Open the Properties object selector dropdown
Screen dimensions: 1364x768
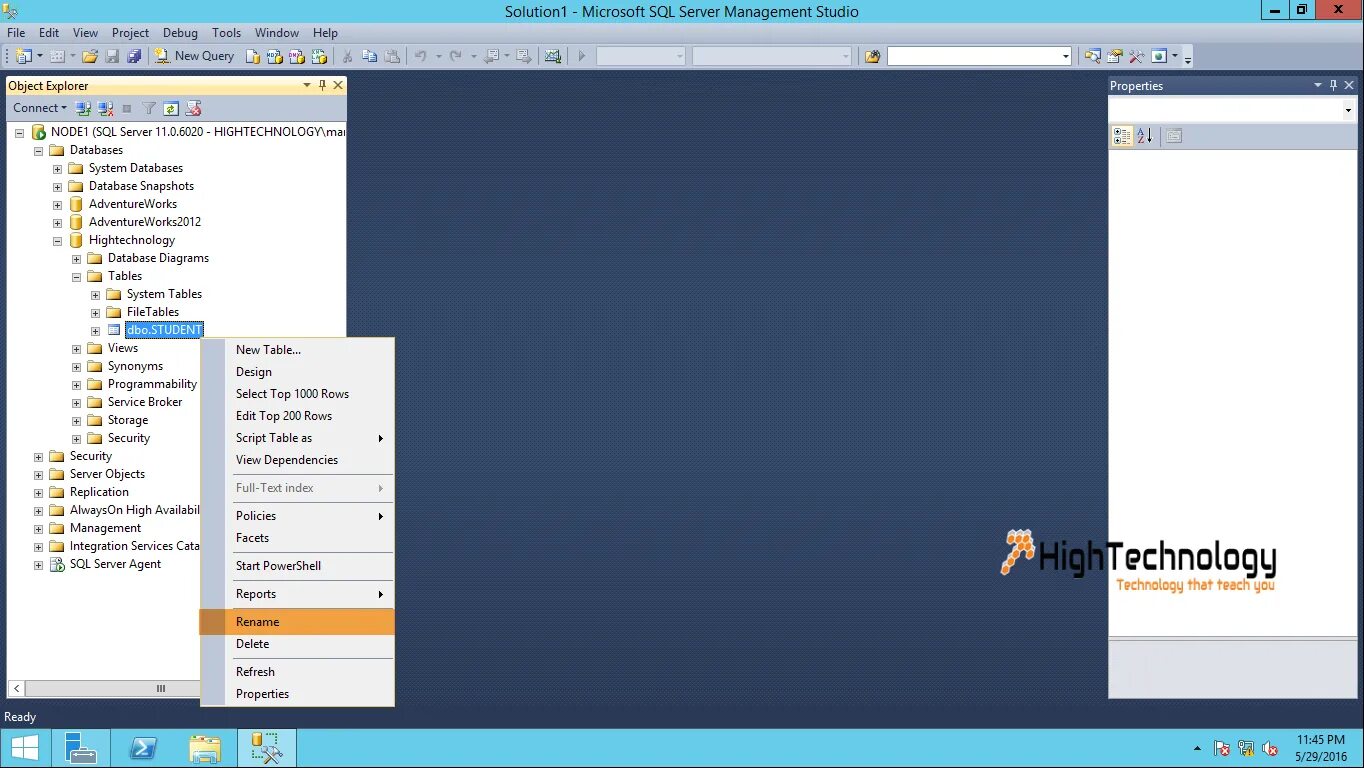tap(1348, 111)
